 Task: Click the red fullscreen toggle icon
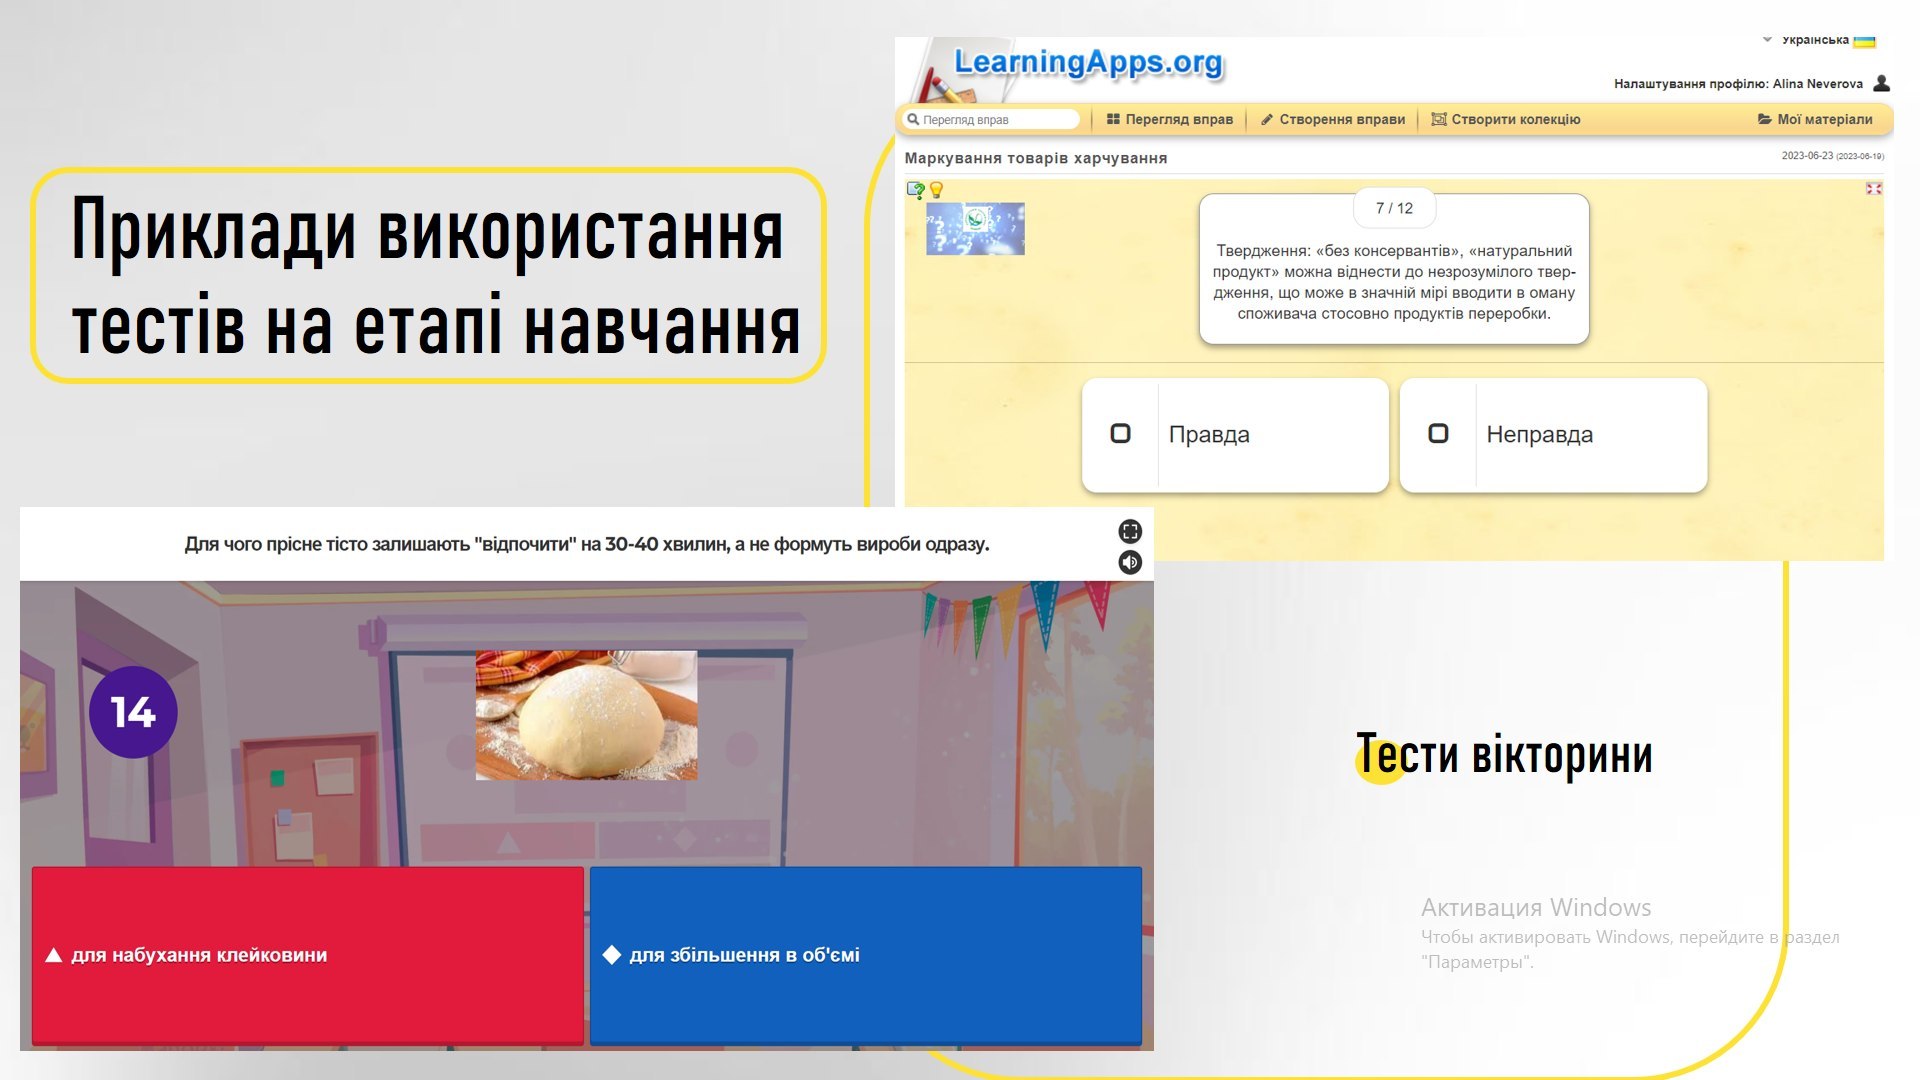1873,188
